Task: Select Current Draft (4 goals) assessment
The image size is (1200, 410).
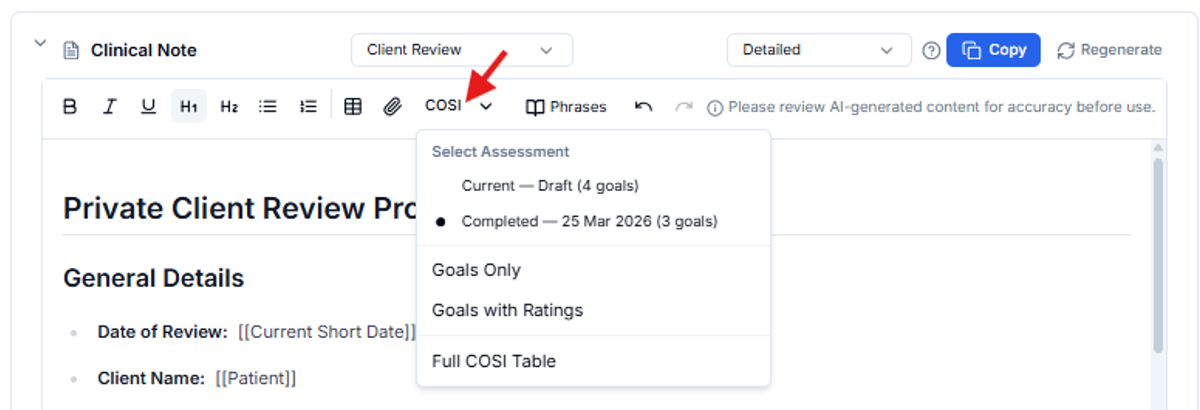Action: 549,186
